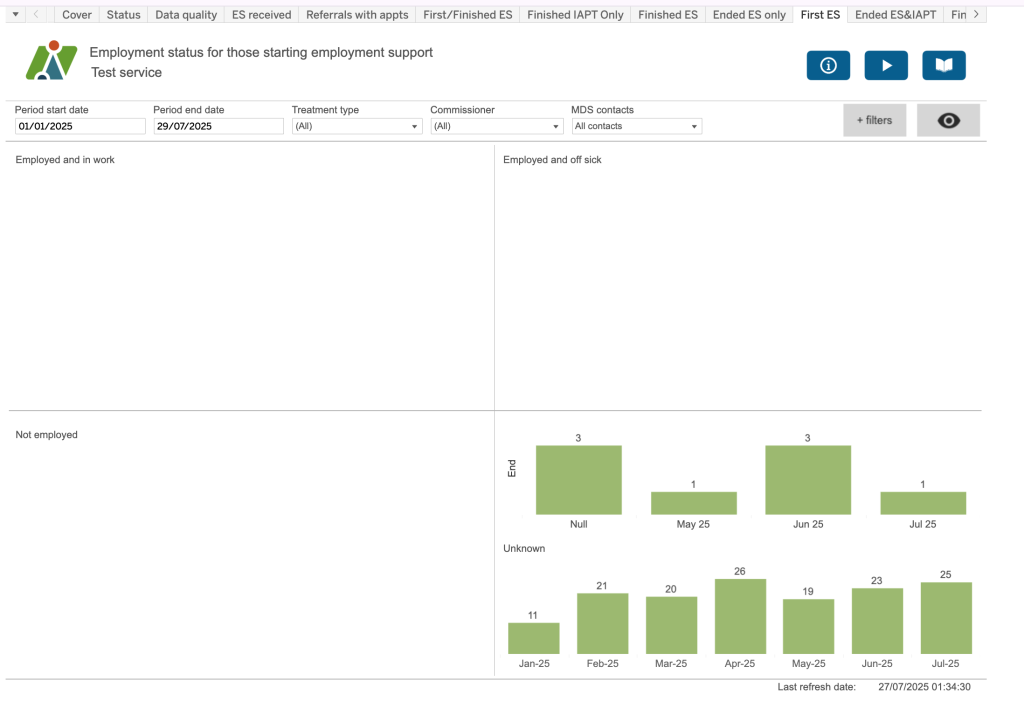Image resolution: width=1024 pixels, height=715 pixels.
Task: Click the Jun 25 bar in End chart
Action: coord(808,480)
